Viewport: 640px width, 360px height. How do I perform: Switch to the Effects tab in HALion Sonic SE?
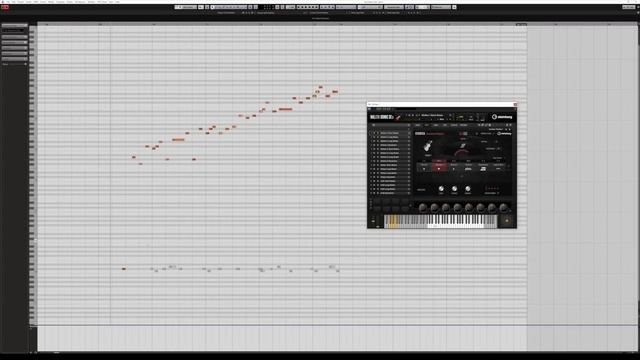(454, 125)
